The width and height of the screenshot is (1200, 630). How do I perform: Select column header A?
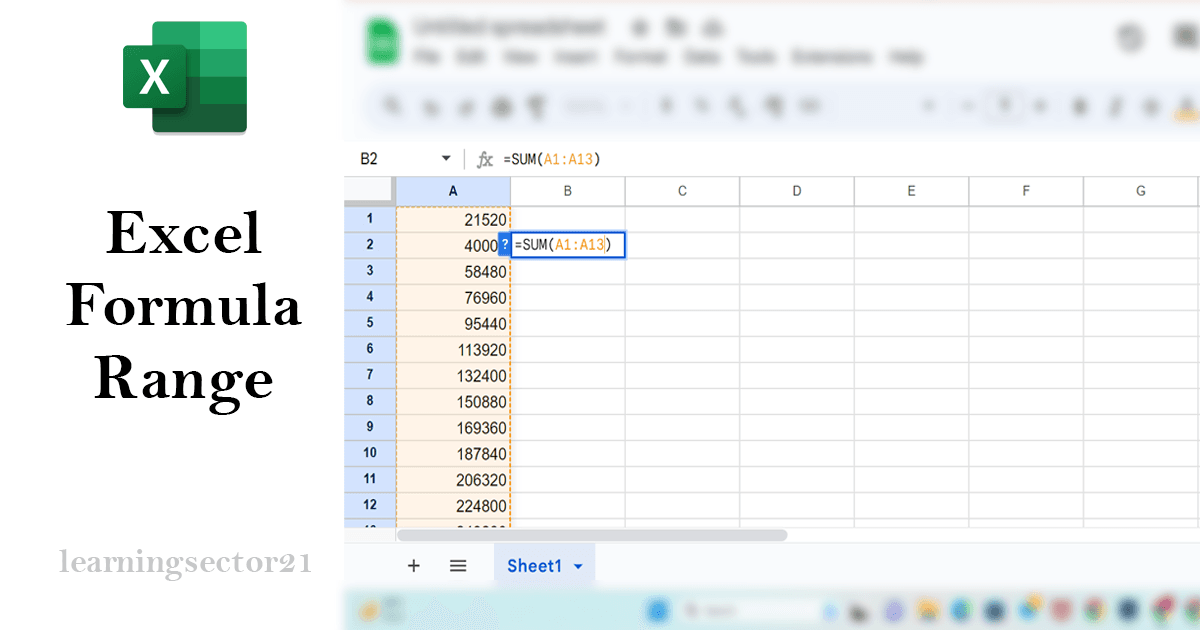(x=453, y=190)
